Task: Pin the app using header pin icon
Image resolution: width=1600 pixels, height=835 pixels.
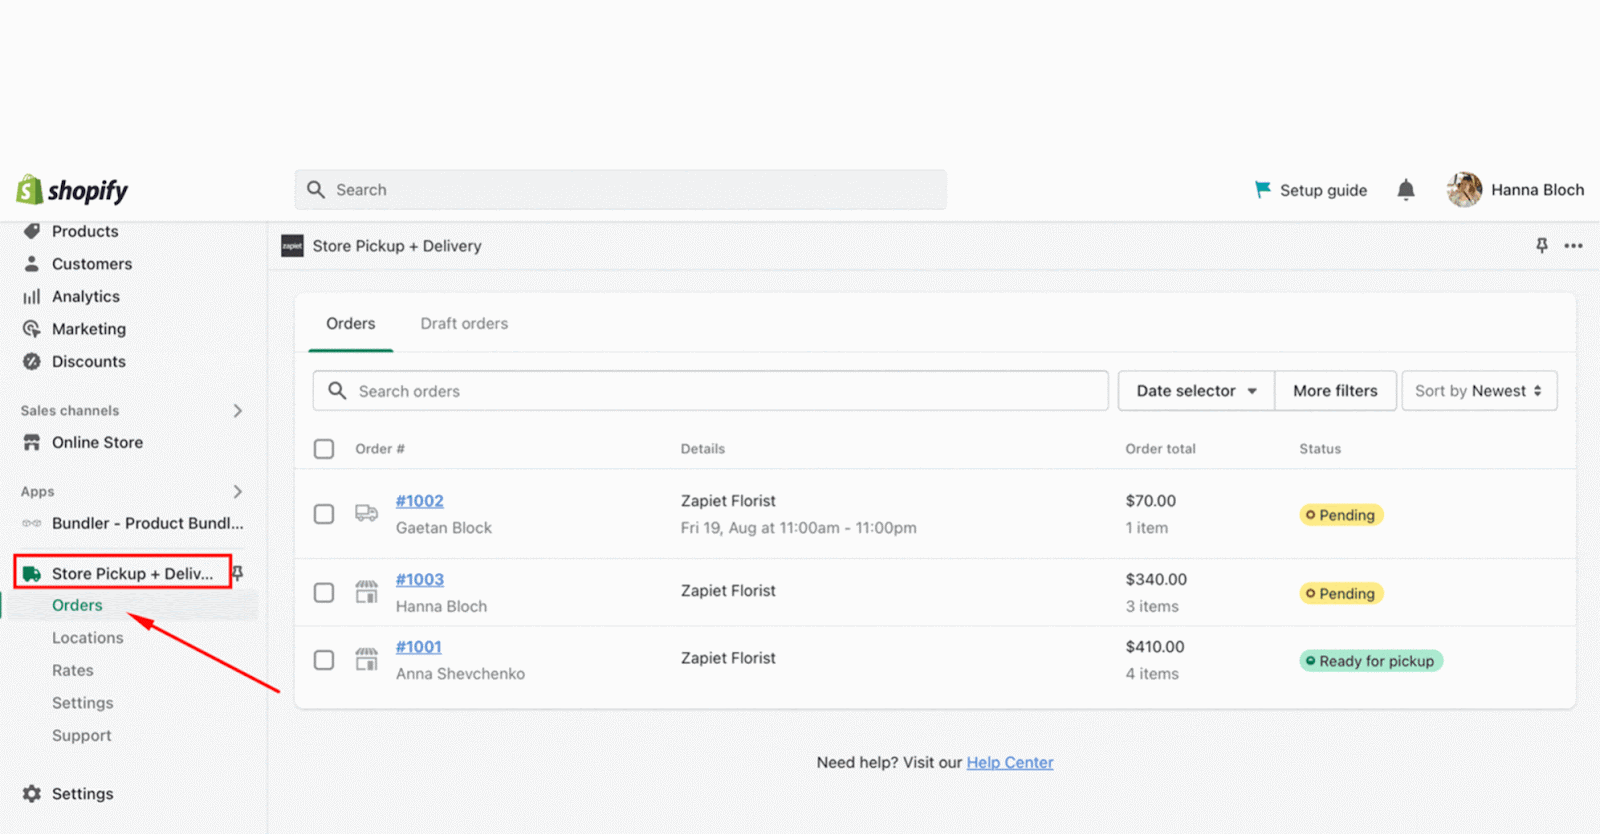Action: click(1542, 246)
